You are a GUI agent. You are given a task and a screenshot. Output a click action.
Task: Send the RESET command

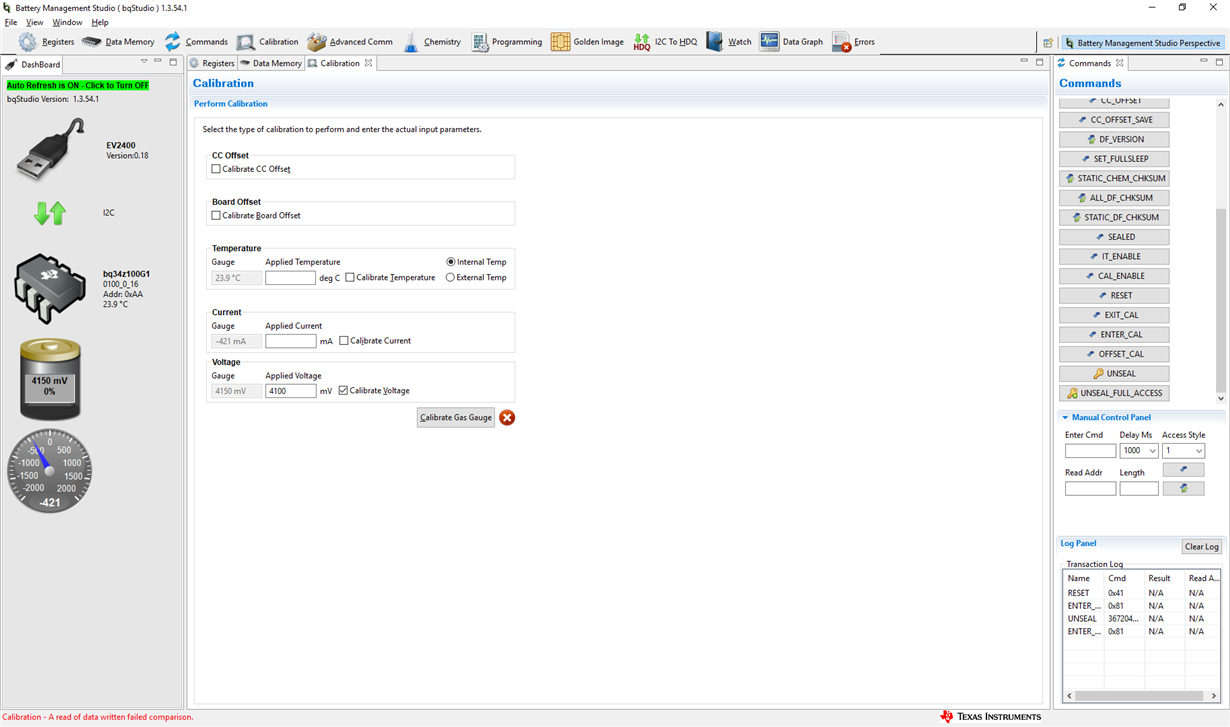[1114, 296]
